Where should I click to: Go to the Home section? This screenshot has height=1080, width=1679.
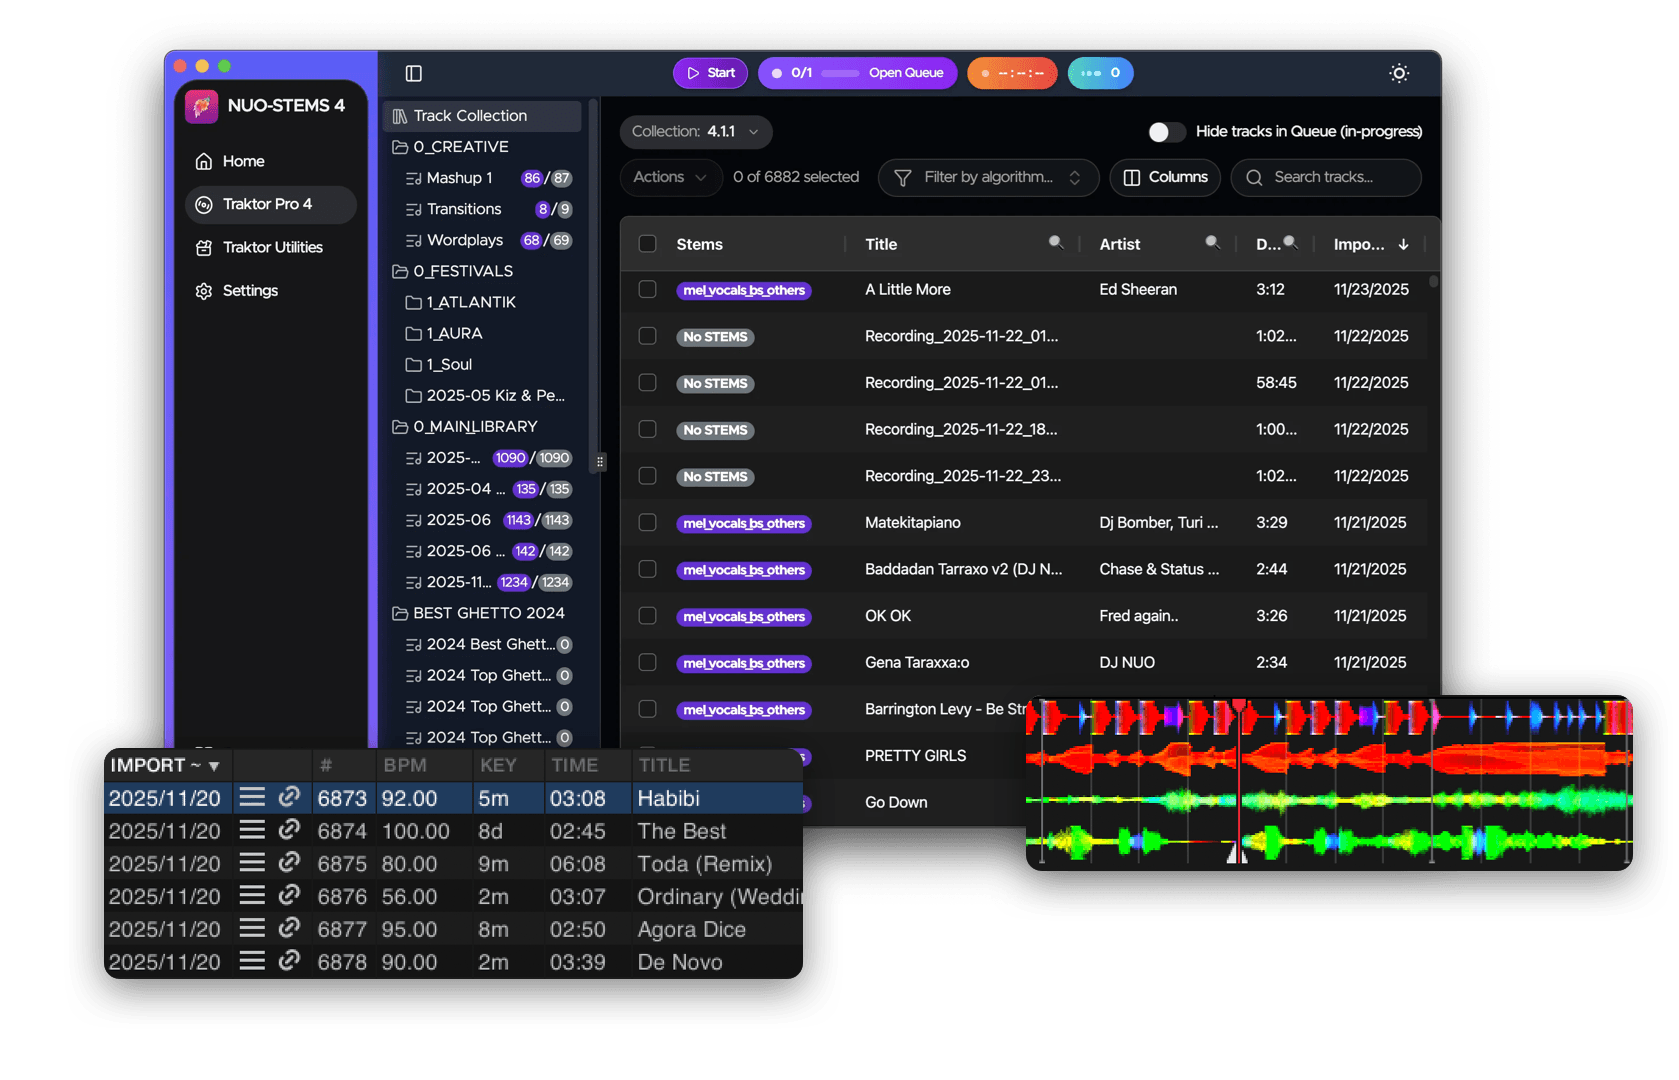click(243, 160)
